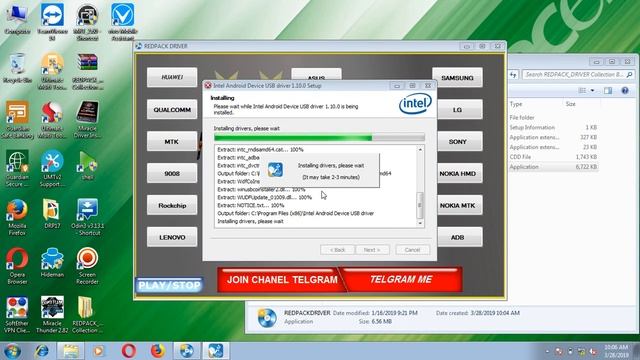Select the LENOVO driver button
The width and height of the screenshot is (640, 360).
[x=172, y=237]
